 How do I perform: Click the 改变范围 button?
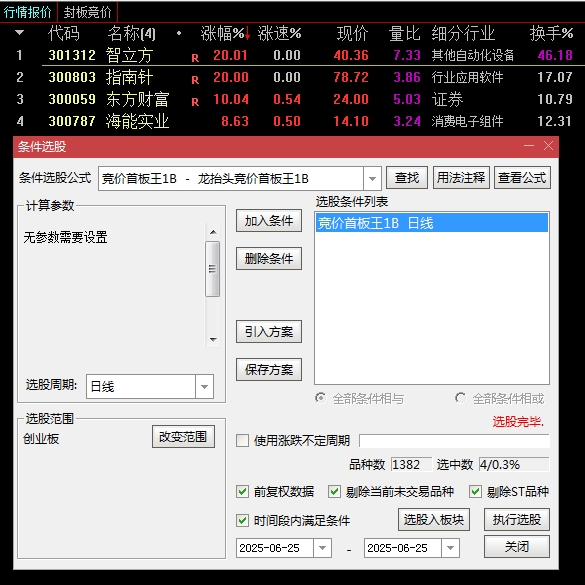[x=183, y=437]
